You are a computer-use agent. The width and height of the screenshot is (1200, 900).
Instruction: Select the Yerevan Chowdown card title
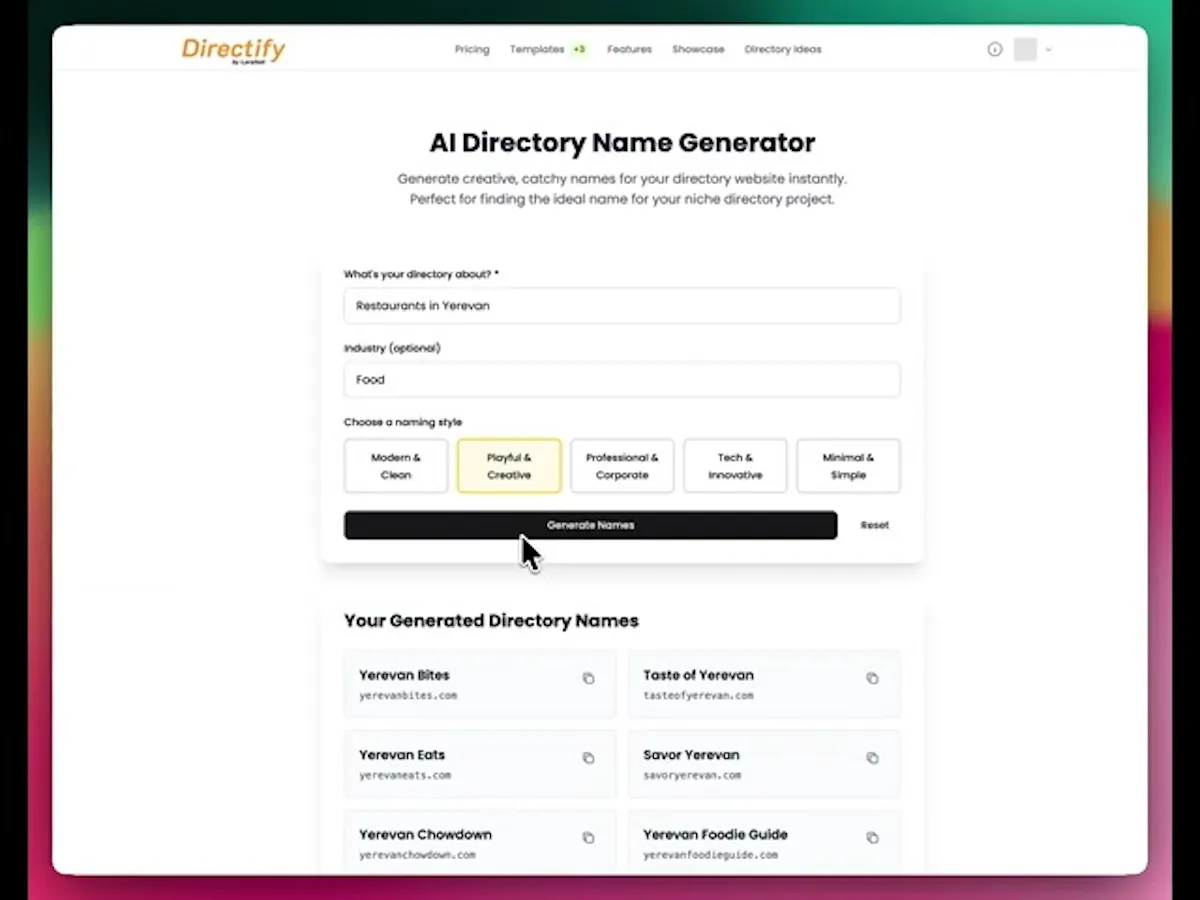tap(425, 835)
